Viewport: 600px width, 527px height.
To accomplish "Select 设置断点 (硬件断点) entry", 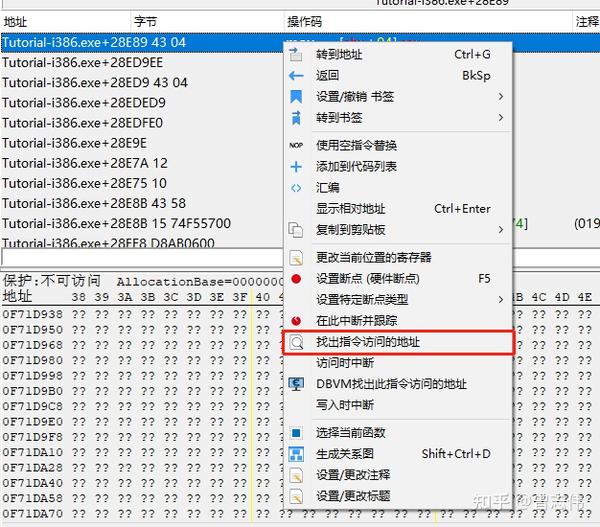I will 398,279.
